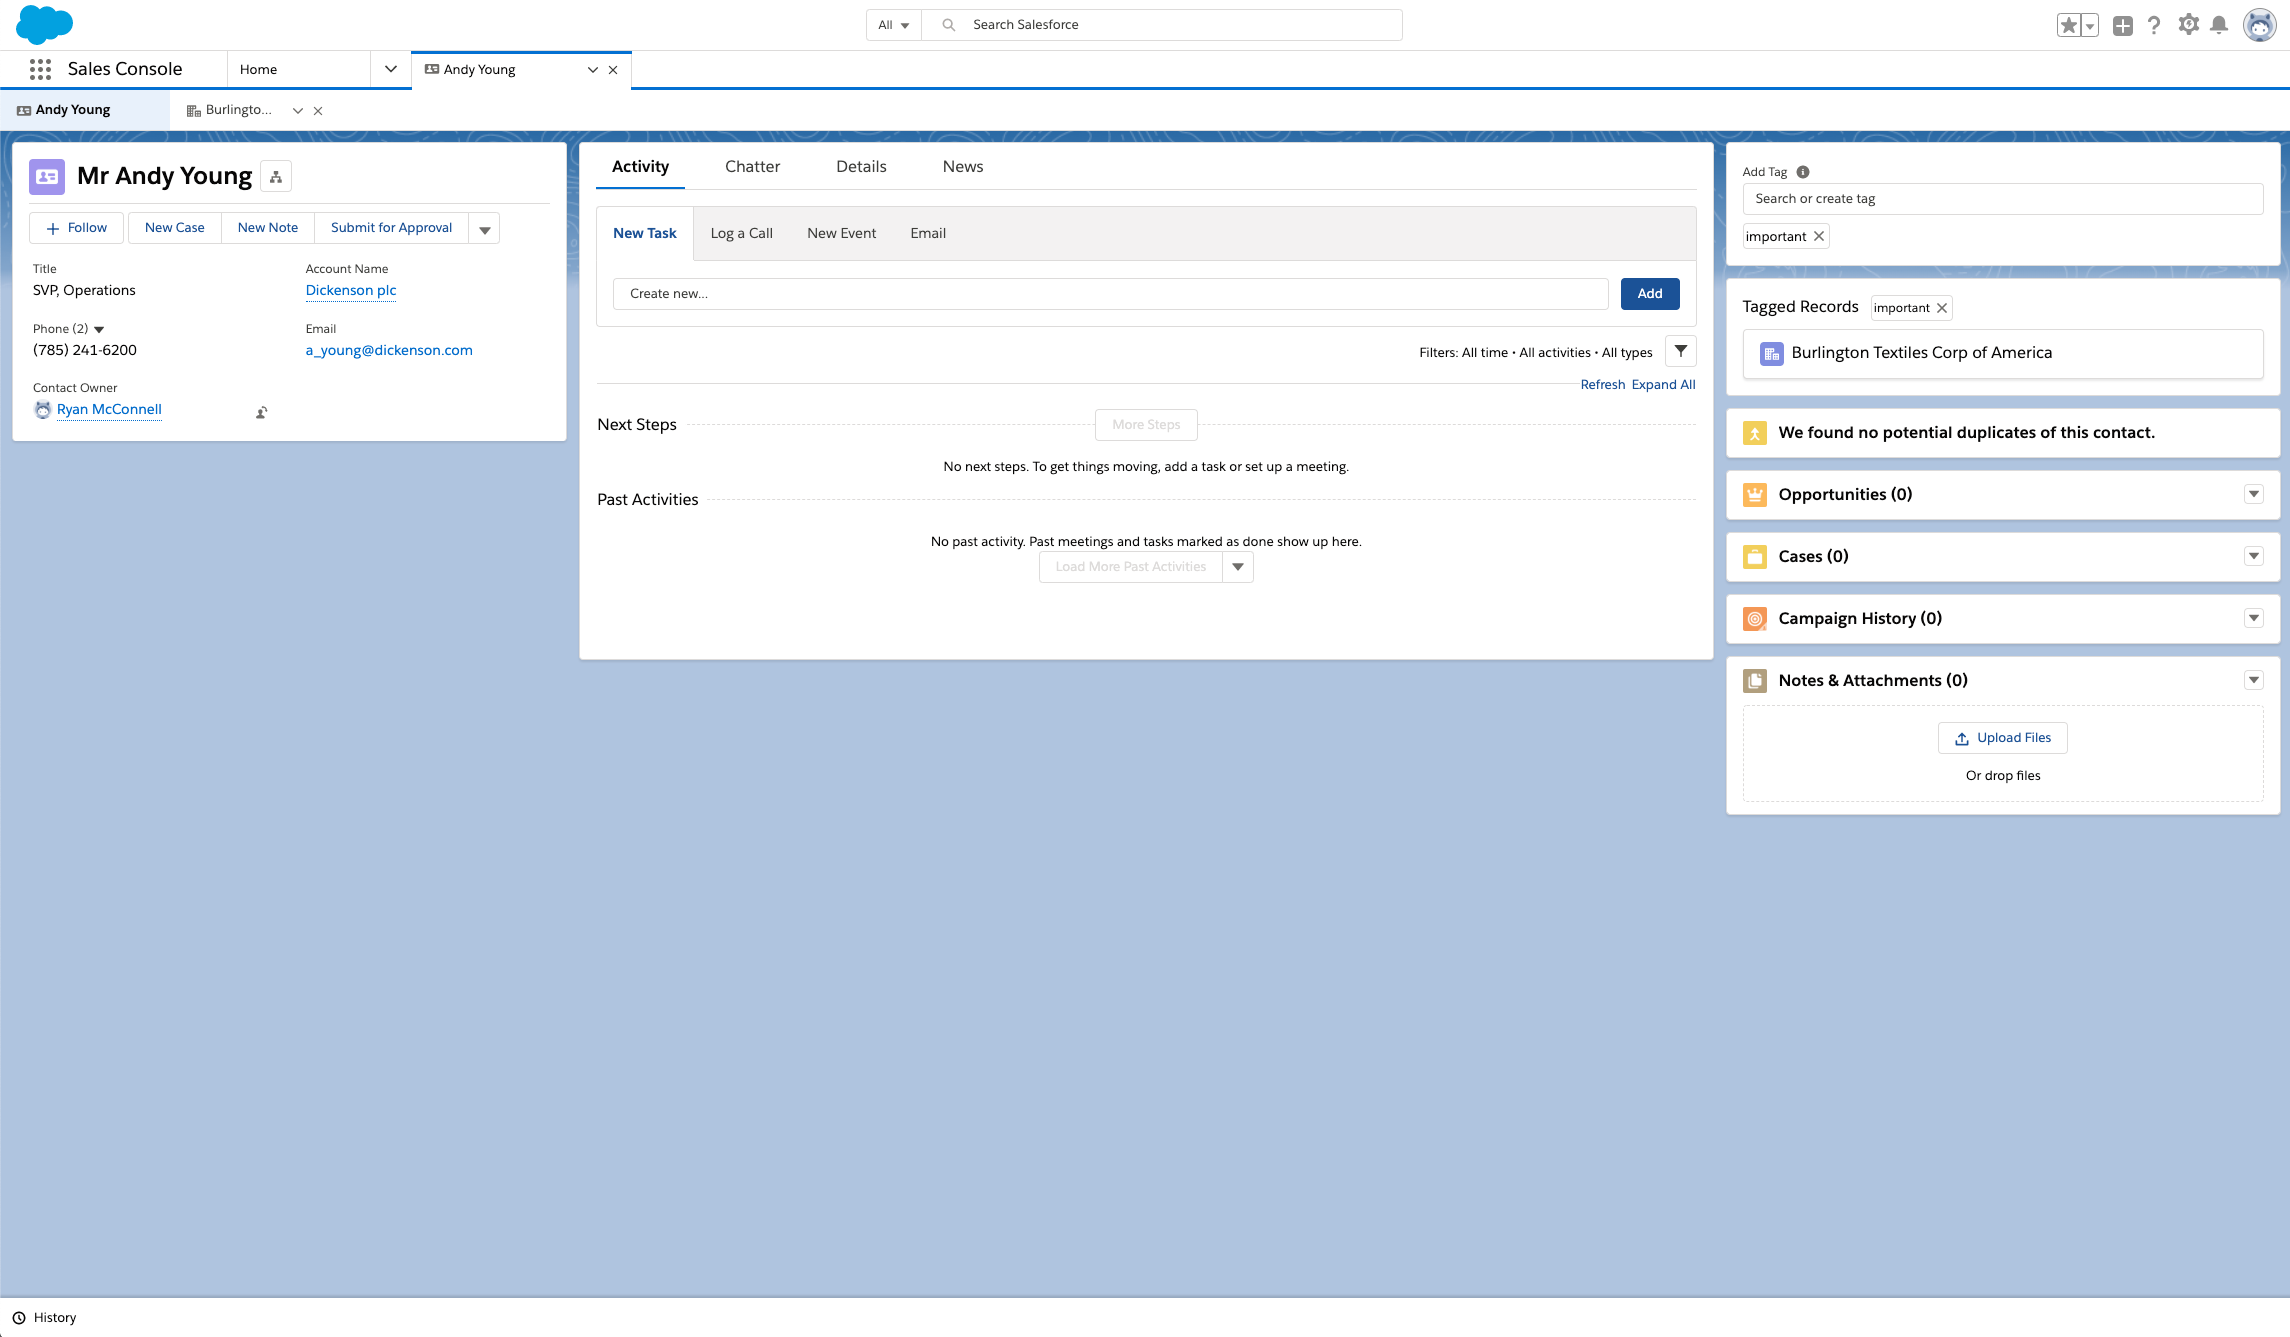2290x1337 pixels.
Task: Click the duplicate-check merge icon
Action: click(1755, 433)
